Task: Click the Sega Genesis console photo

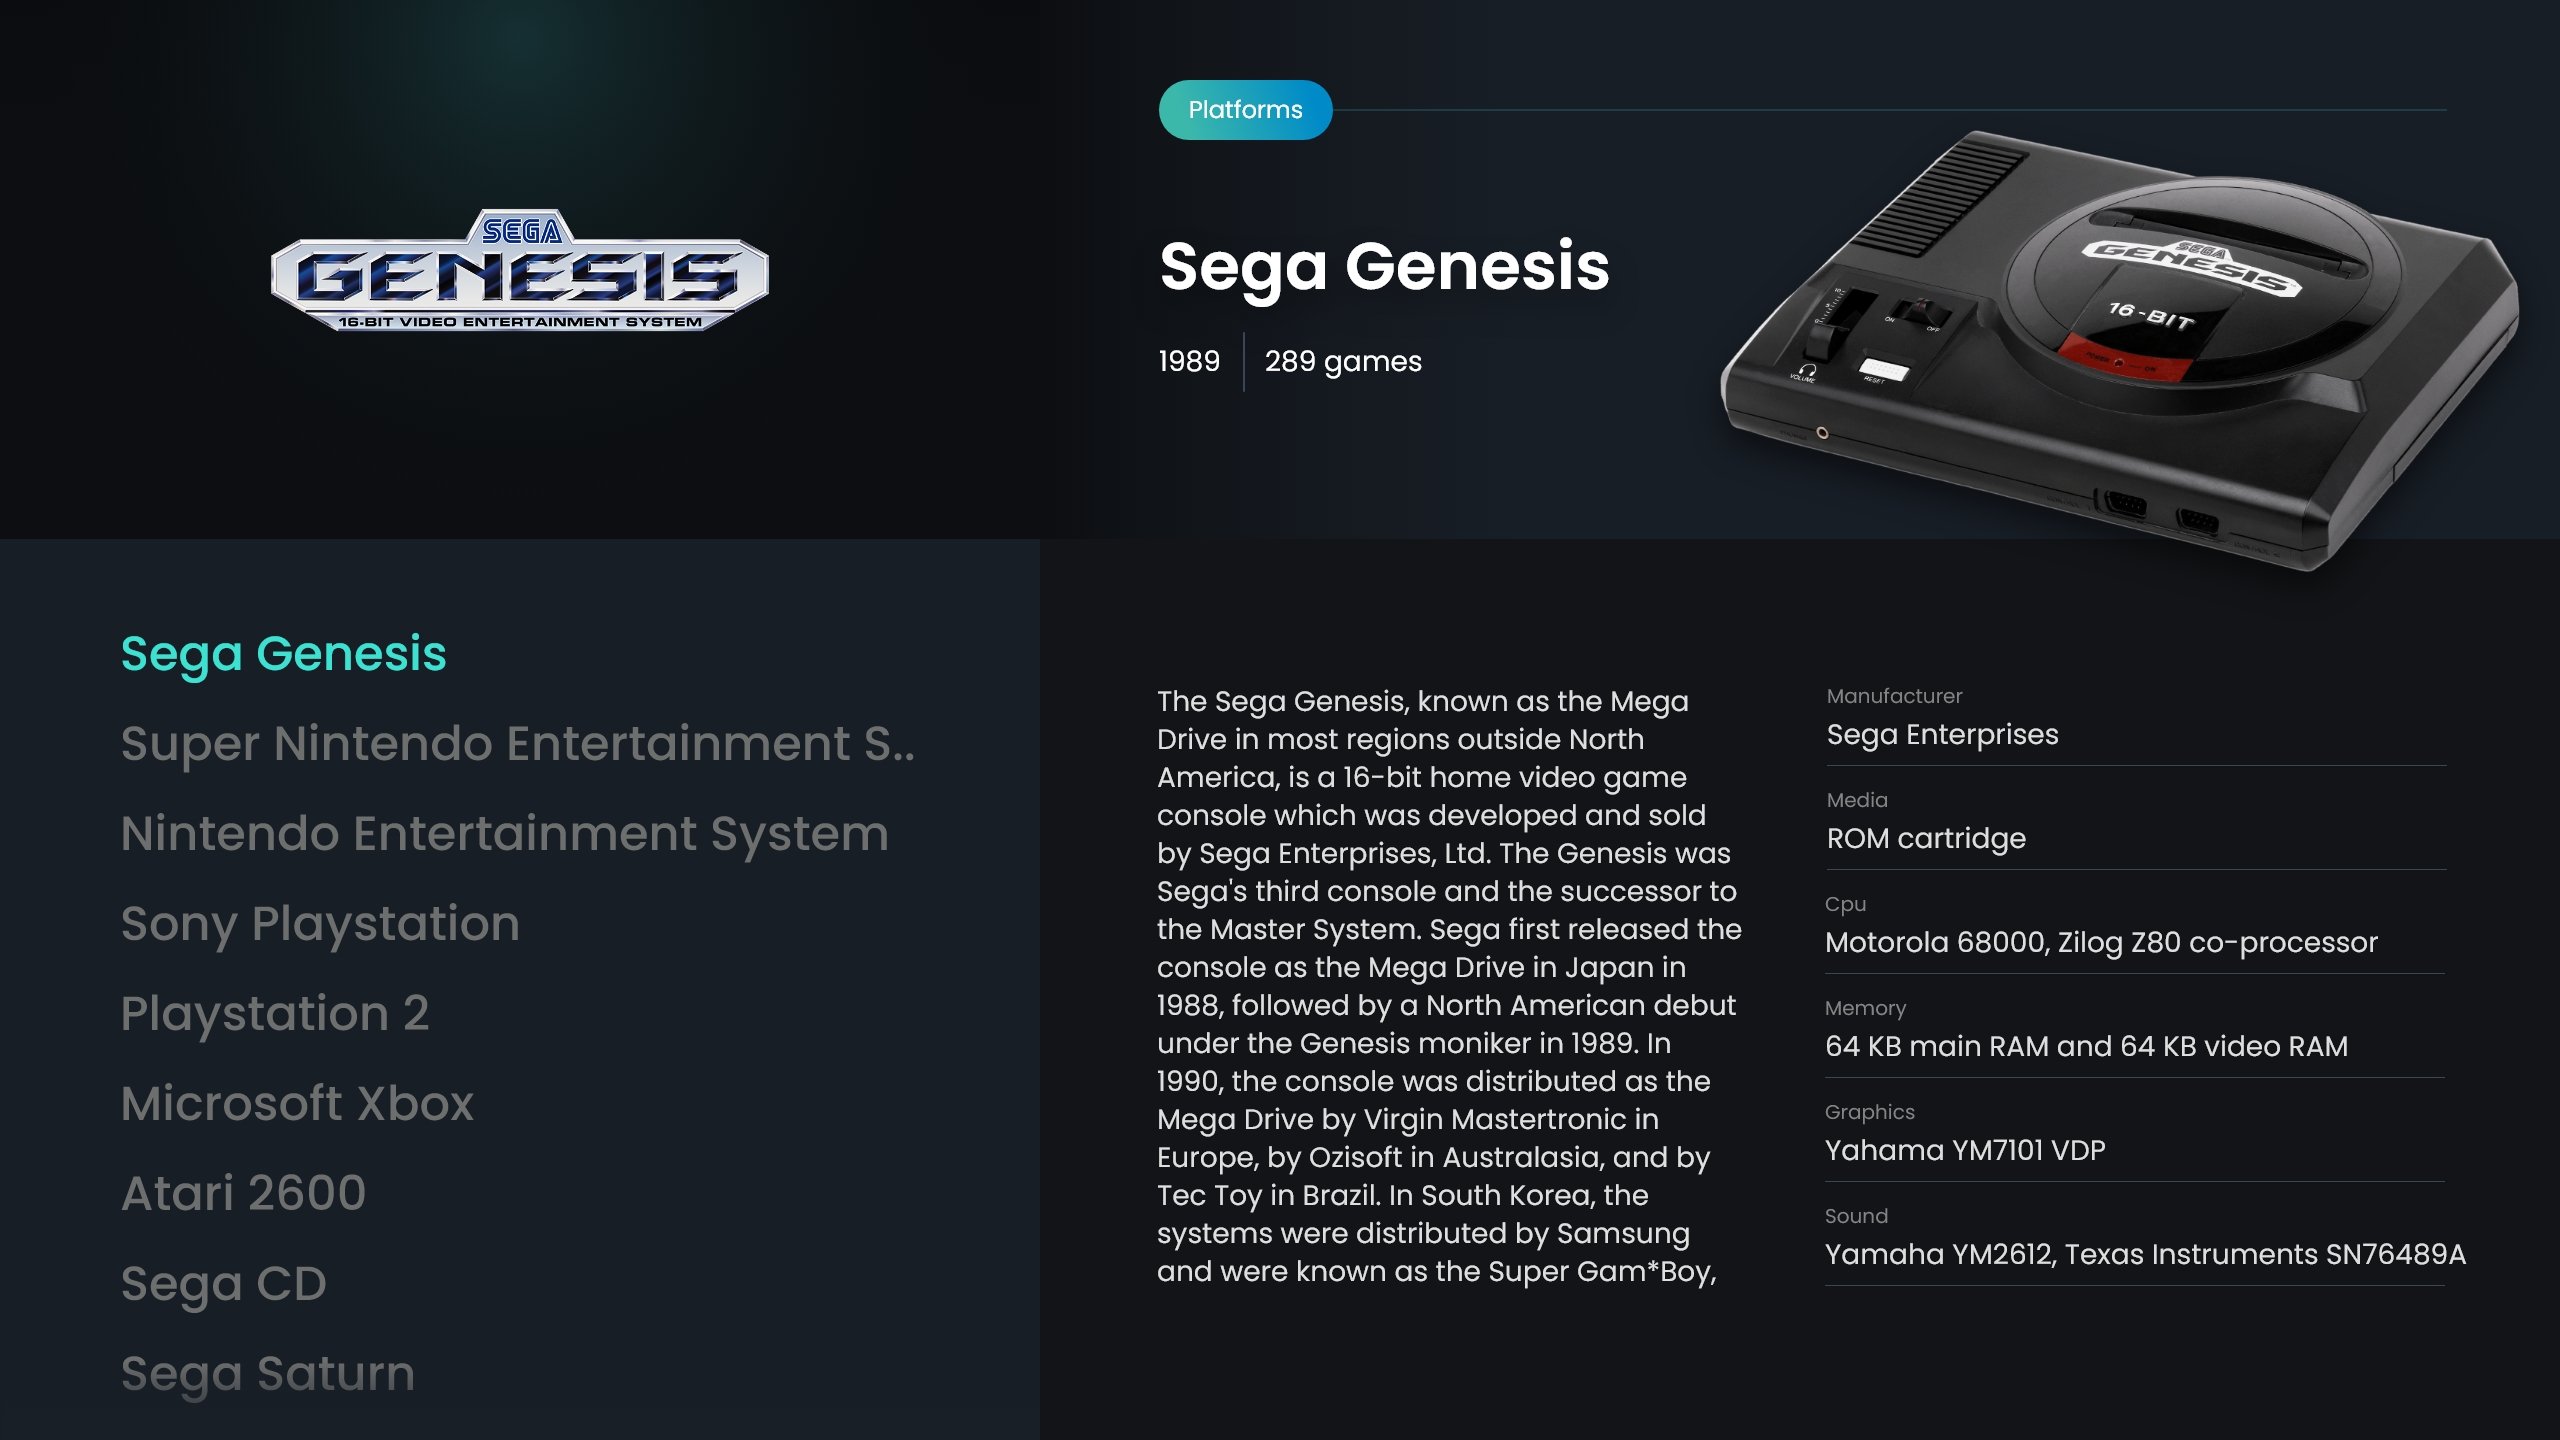Action: pyautogui.click(x=2119, y=351)
